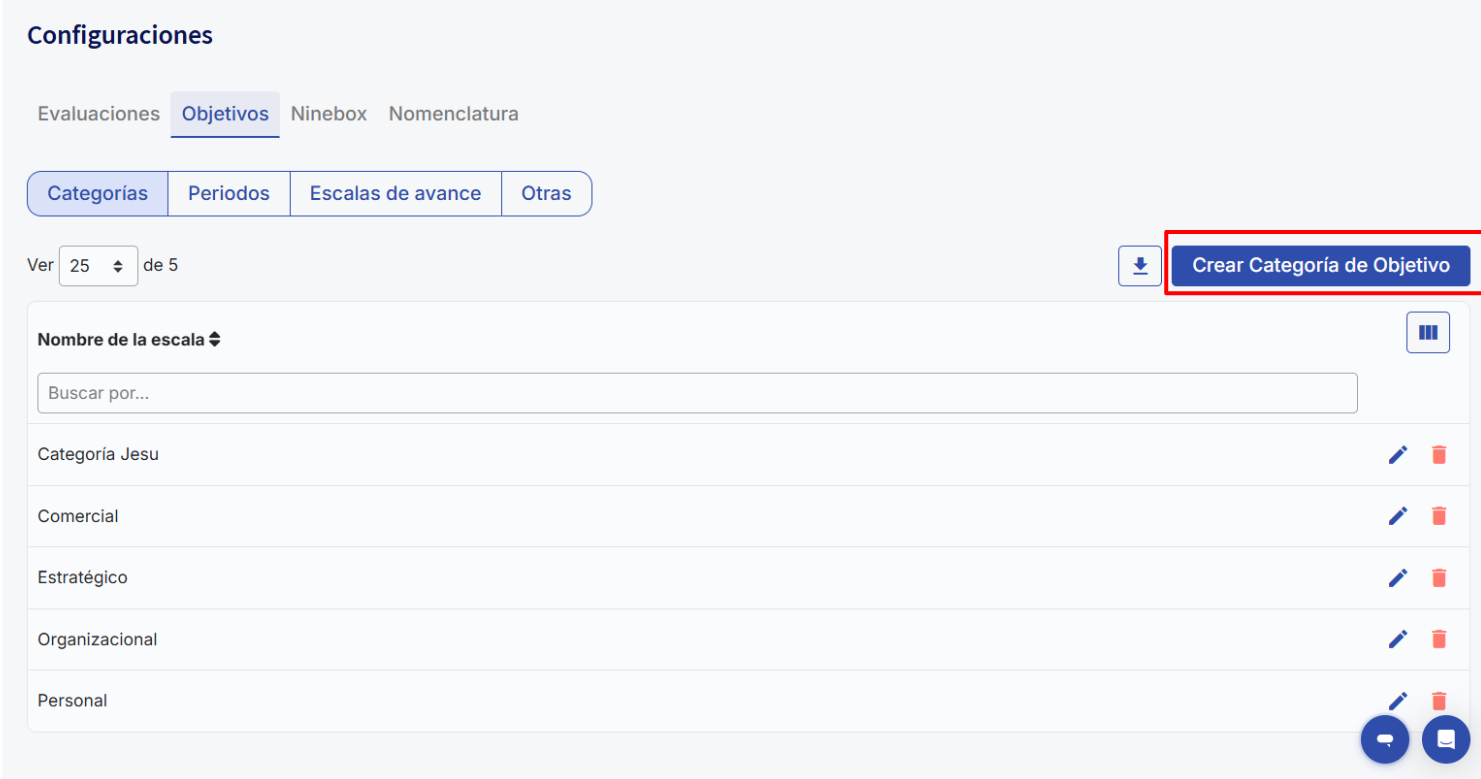Go to the Nomenclatura tab
This screenshot has width=1481, height=779.
453,114
